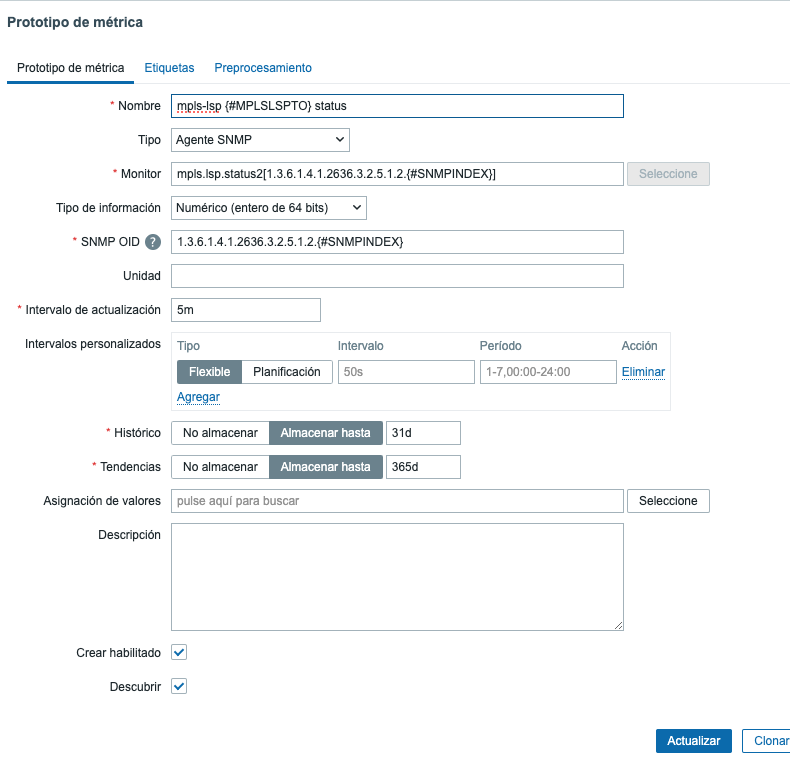Toggle the Descubrir checkbox
Image resolution: width=790 pixels, height=761 pixels.
[x=179, y=687]
